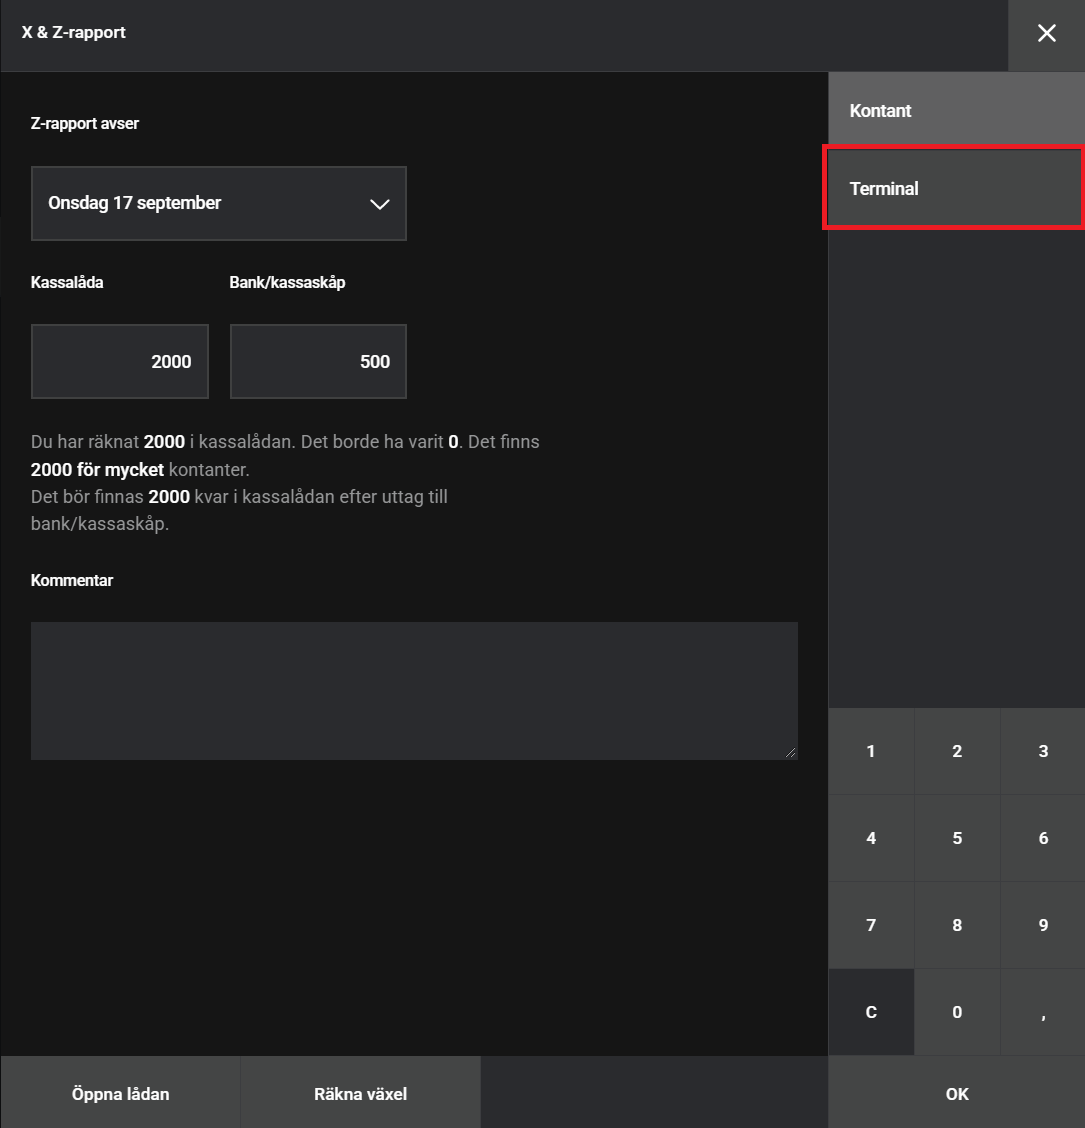Tap keypad number 5
This screenshot has width=1085, height=1128.
point(957,839)
